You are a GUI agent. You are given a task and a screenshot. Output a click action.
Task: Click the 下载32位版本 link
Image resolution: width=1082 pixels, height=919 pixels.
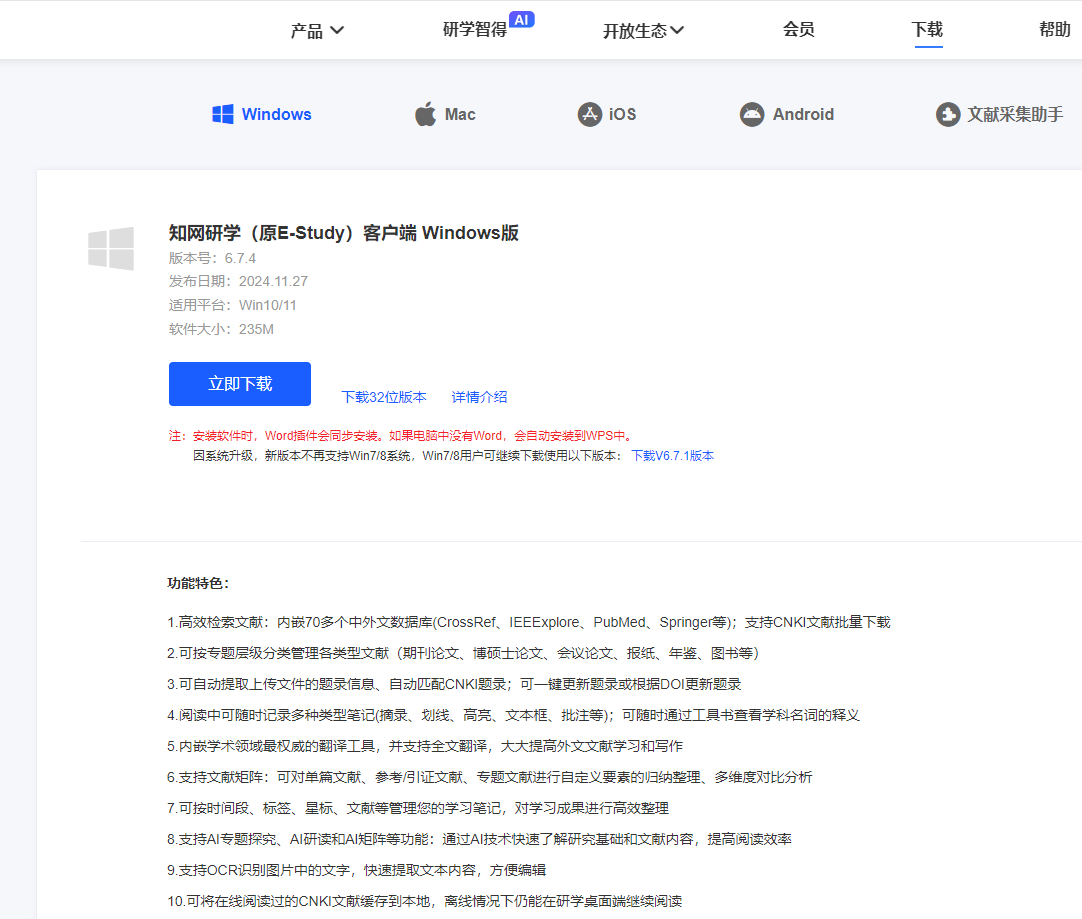(384, 397)
